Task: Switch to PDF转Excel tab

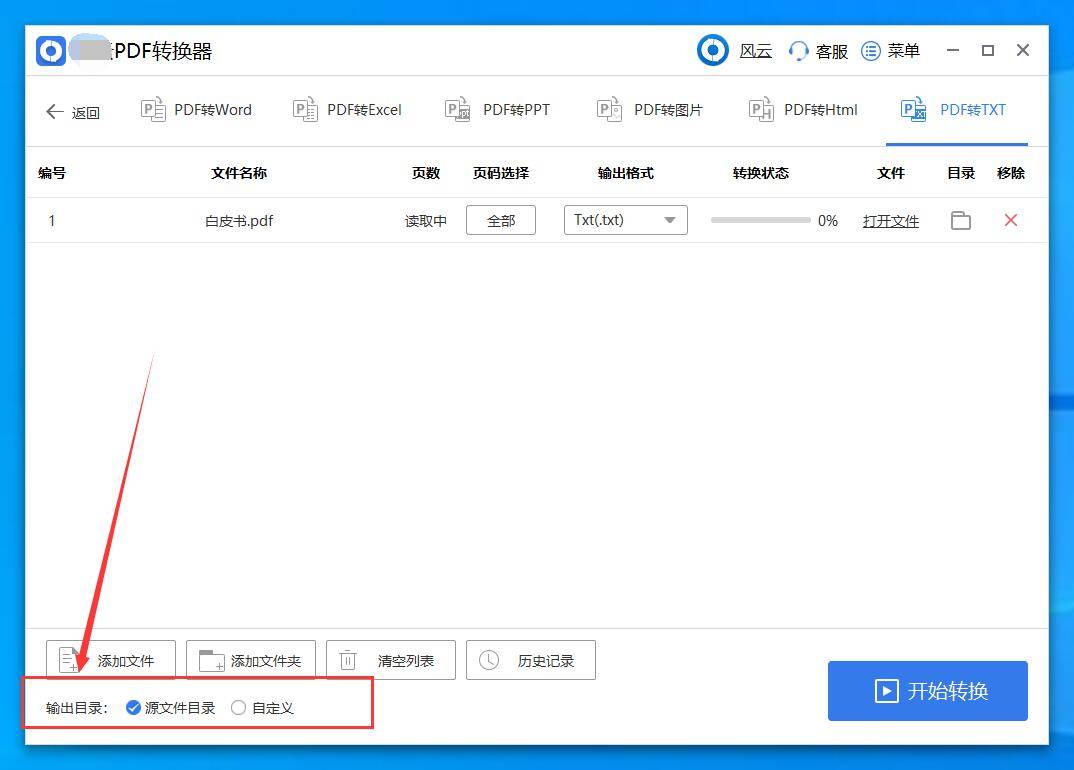Action: click(x=347, y=110)
